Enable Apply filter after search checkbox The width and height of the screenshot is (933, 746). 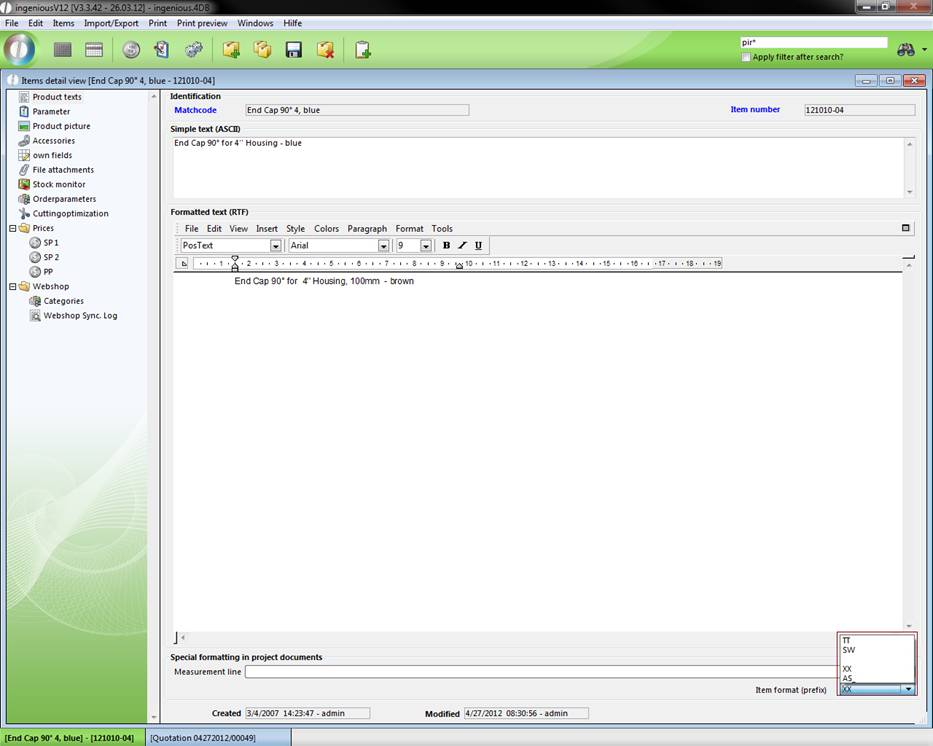point(746,57)
